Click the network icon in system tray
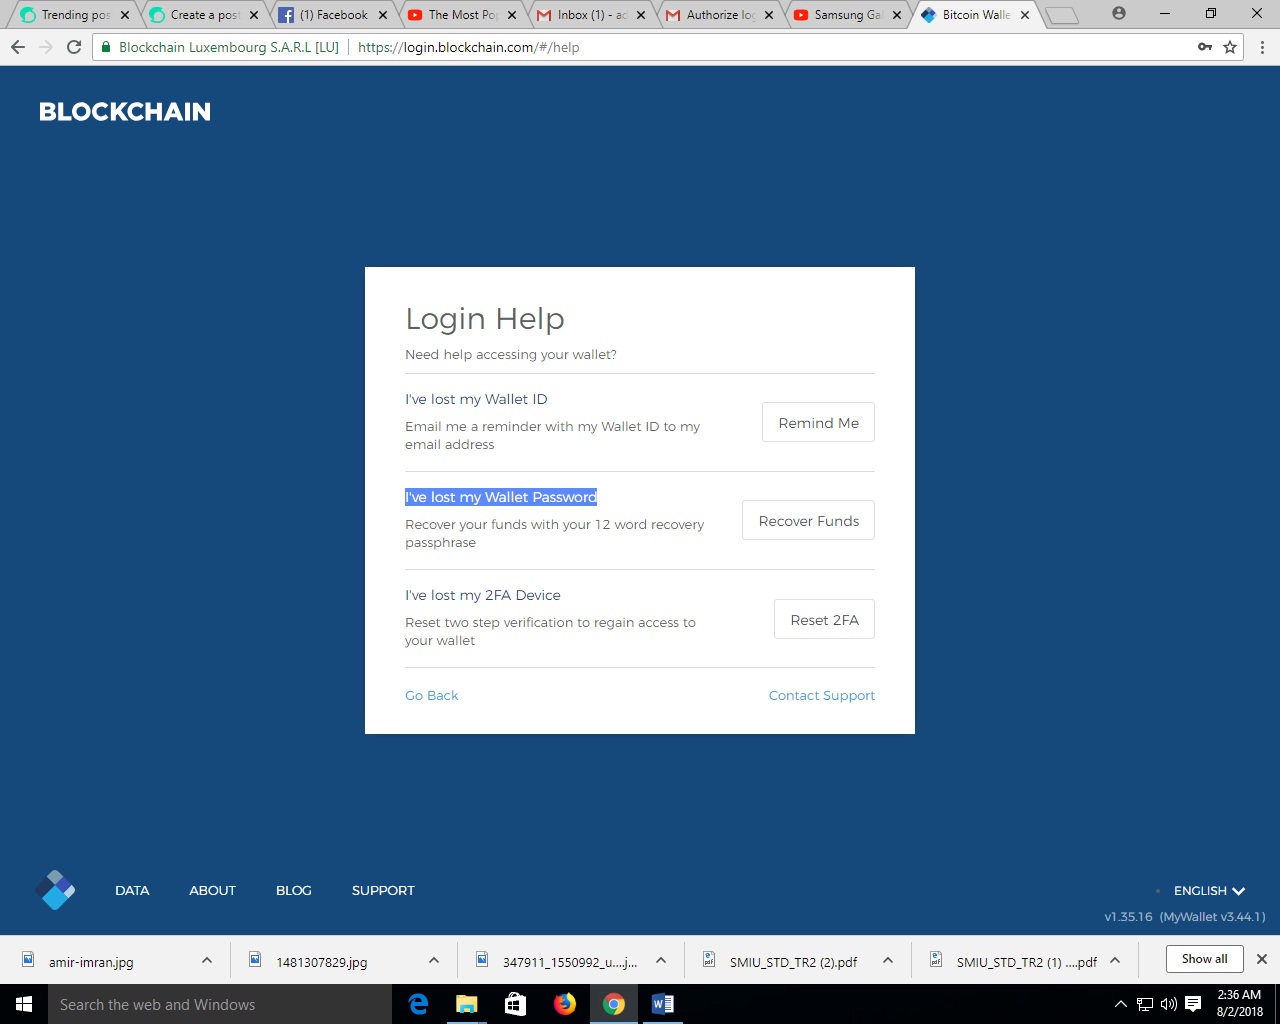Image resolution: width=1280 pixels, height=1024 pixels. pos(1145,1004)
